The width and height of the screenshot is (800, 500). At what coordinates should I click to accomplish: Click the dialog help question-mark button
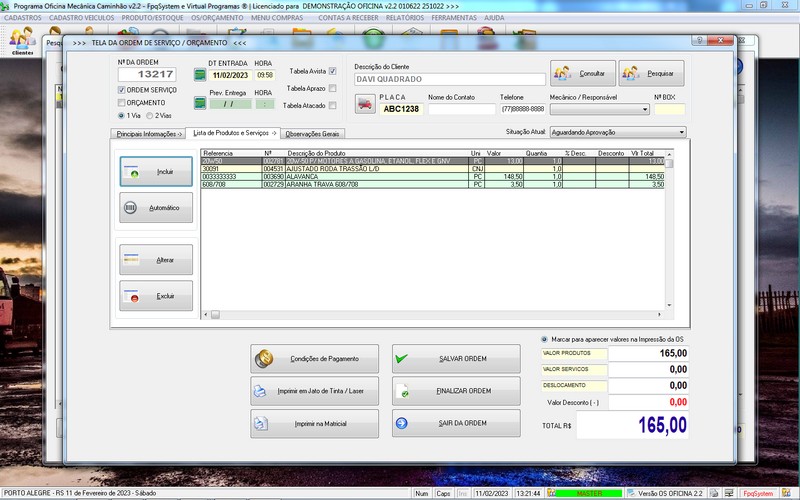(699, 40)
